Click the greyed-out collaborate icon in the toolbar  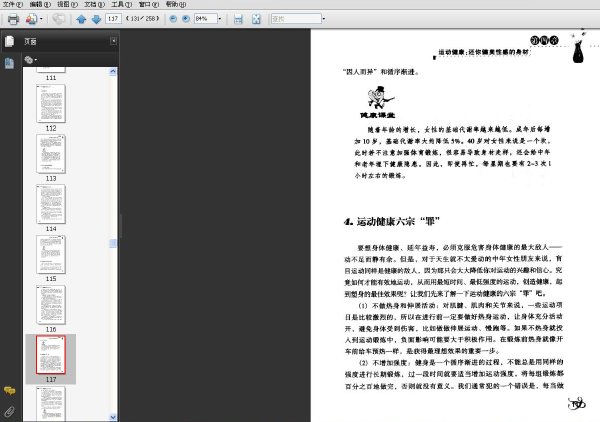[x=59, y=19]
